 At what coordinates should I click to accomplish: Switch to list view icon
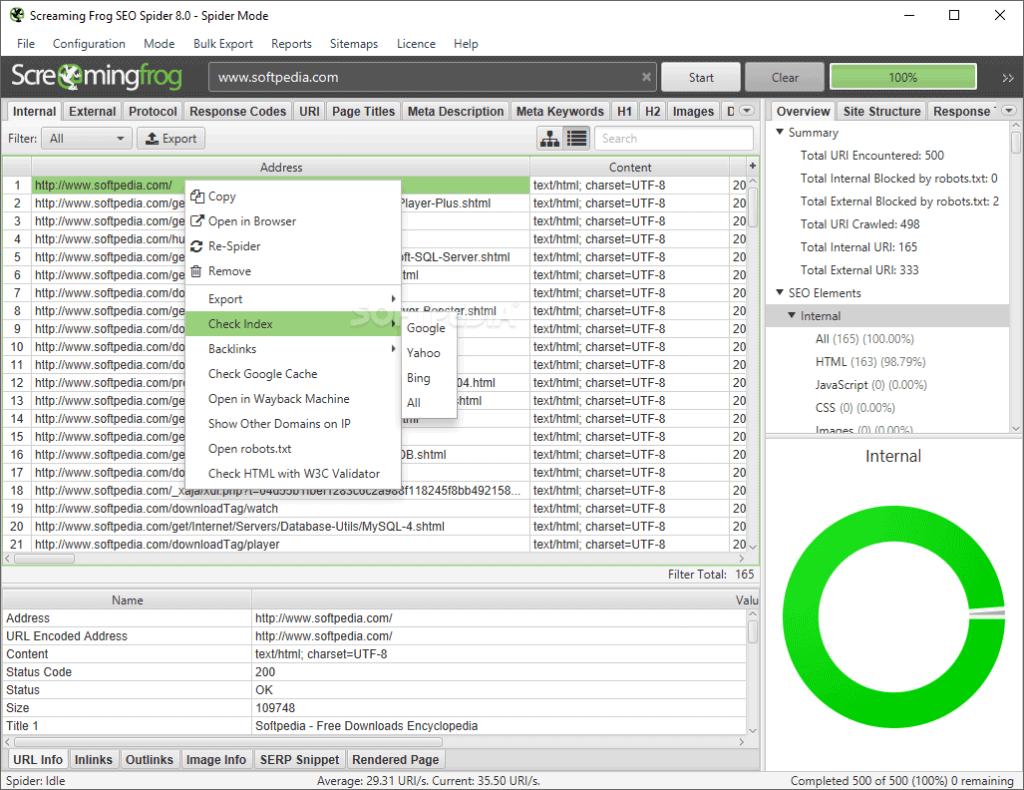click(577, 138)
